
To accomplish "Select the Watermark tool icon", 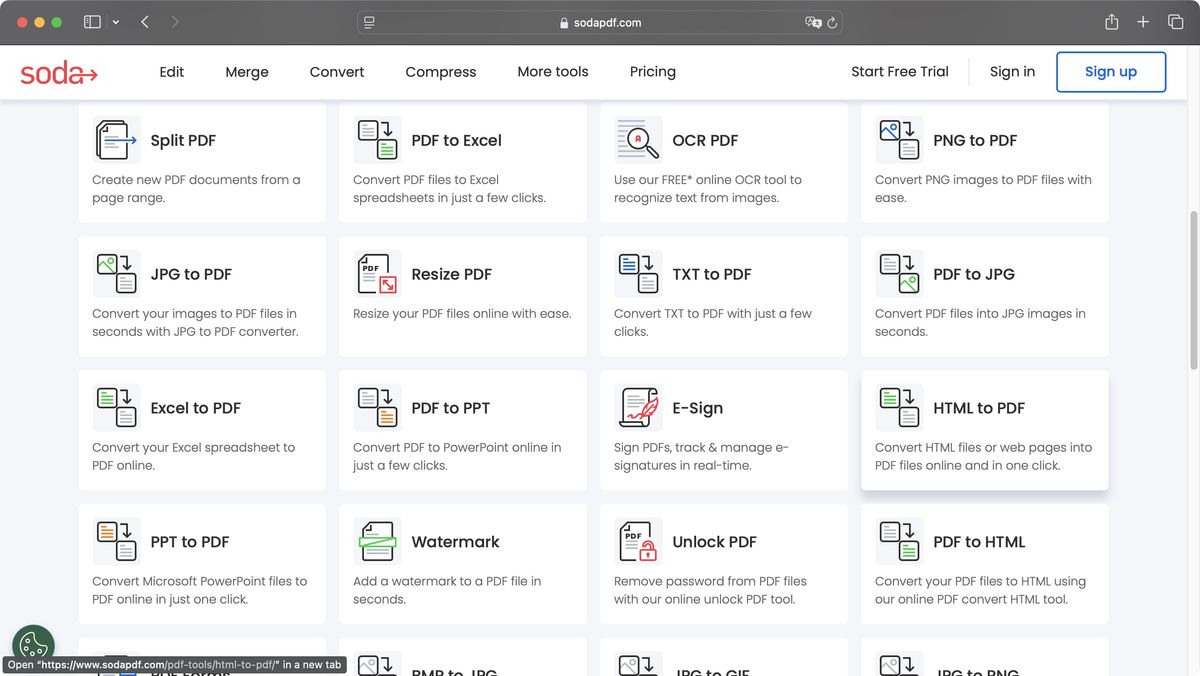I will [376, 541].
